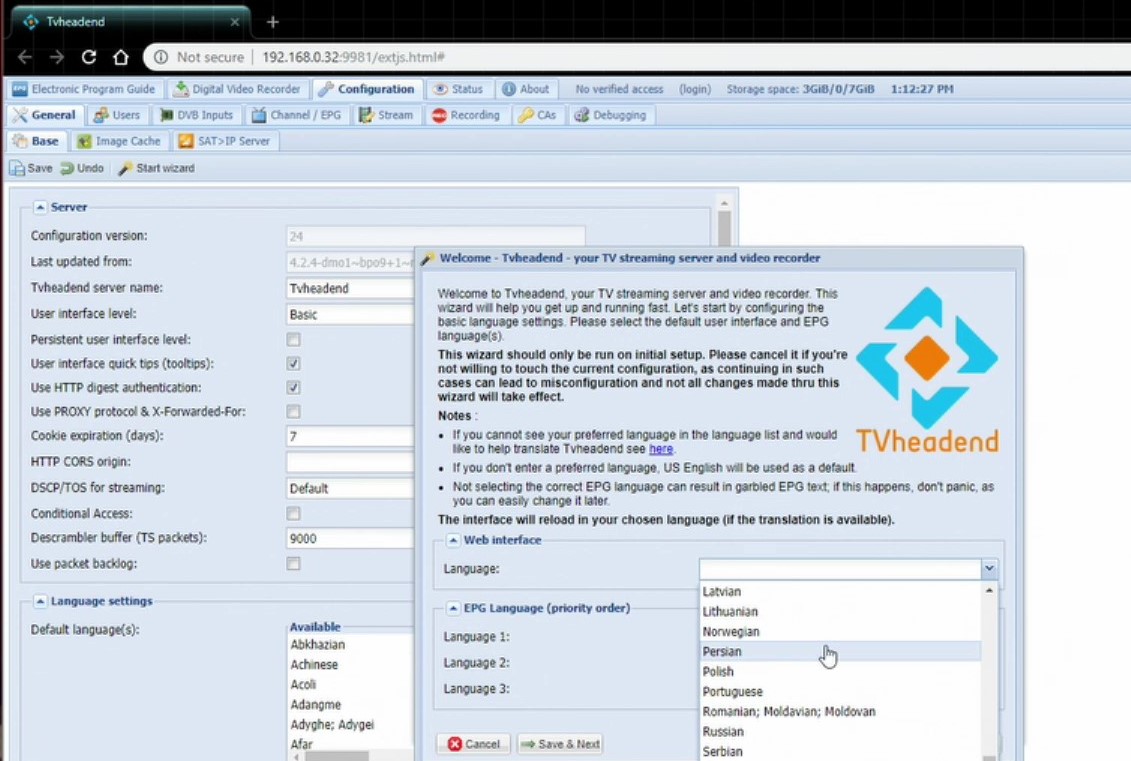Click the Tvheadend server name field
The width and height of the screenshot is (1131, 761).
(351, 289)
